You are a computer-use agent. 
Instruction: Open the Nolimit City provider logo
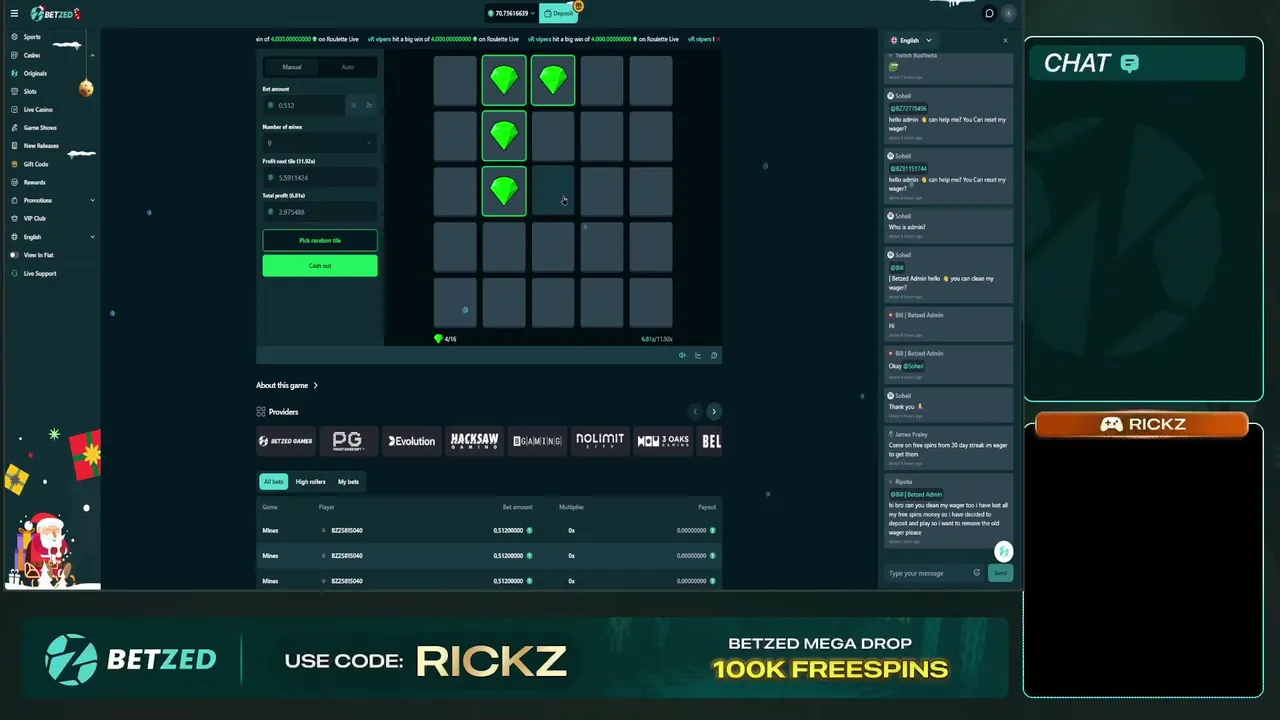(x=600, y=441)
